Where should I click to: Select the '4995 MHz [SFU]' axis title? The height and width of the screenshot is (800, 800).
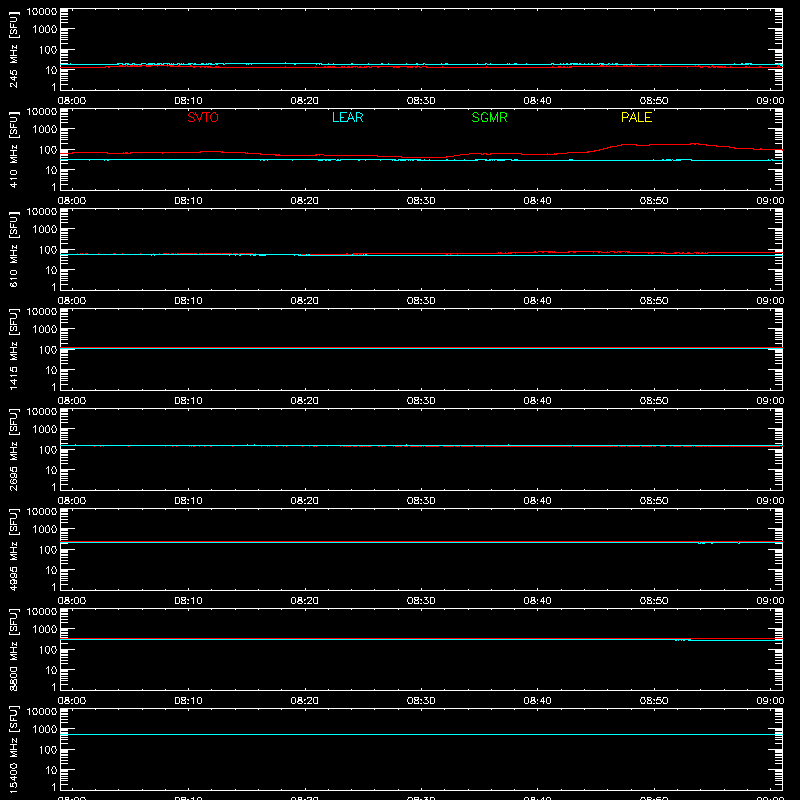(x=14, y=549)
